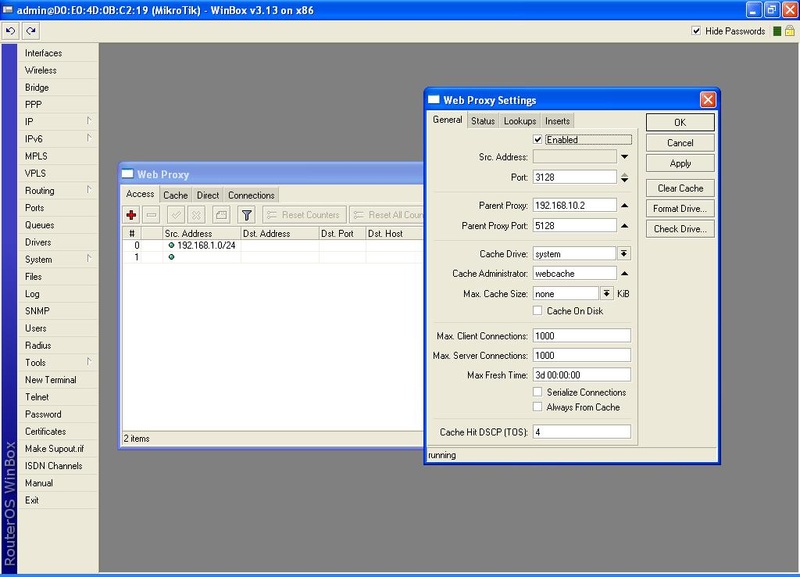
Task: Enable the Cache On Disk checkbox
Action: click(x=539, y=311)
